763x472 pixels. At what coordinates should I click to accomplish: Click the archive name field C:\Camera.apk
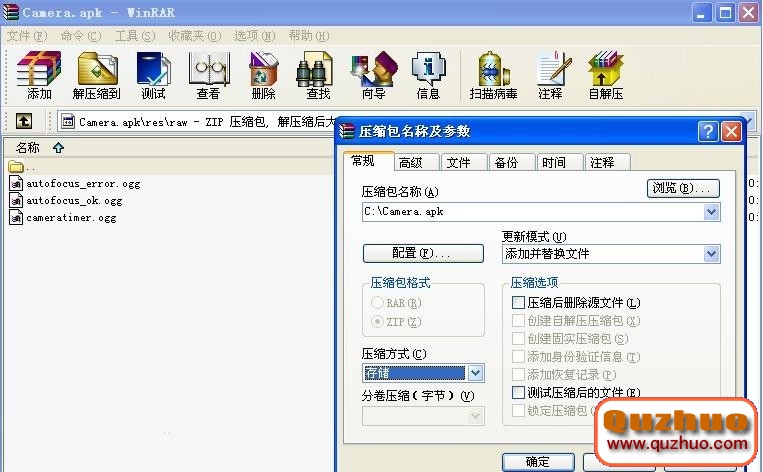click(533, 212)
